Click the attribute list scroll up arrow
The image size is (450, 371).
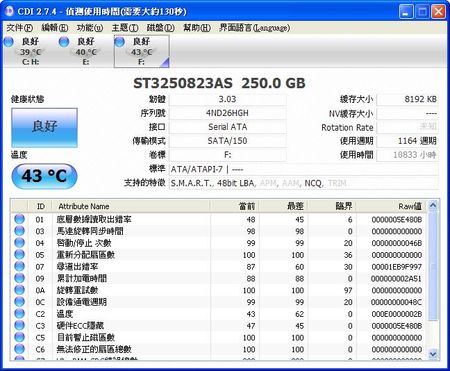point(433,206)
